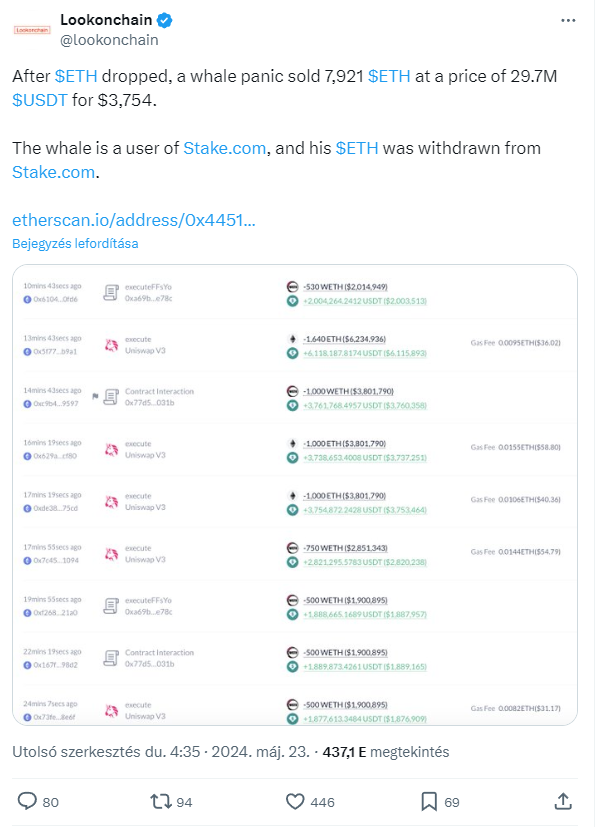Click the first $ETH cashtag

pos(76,76)
